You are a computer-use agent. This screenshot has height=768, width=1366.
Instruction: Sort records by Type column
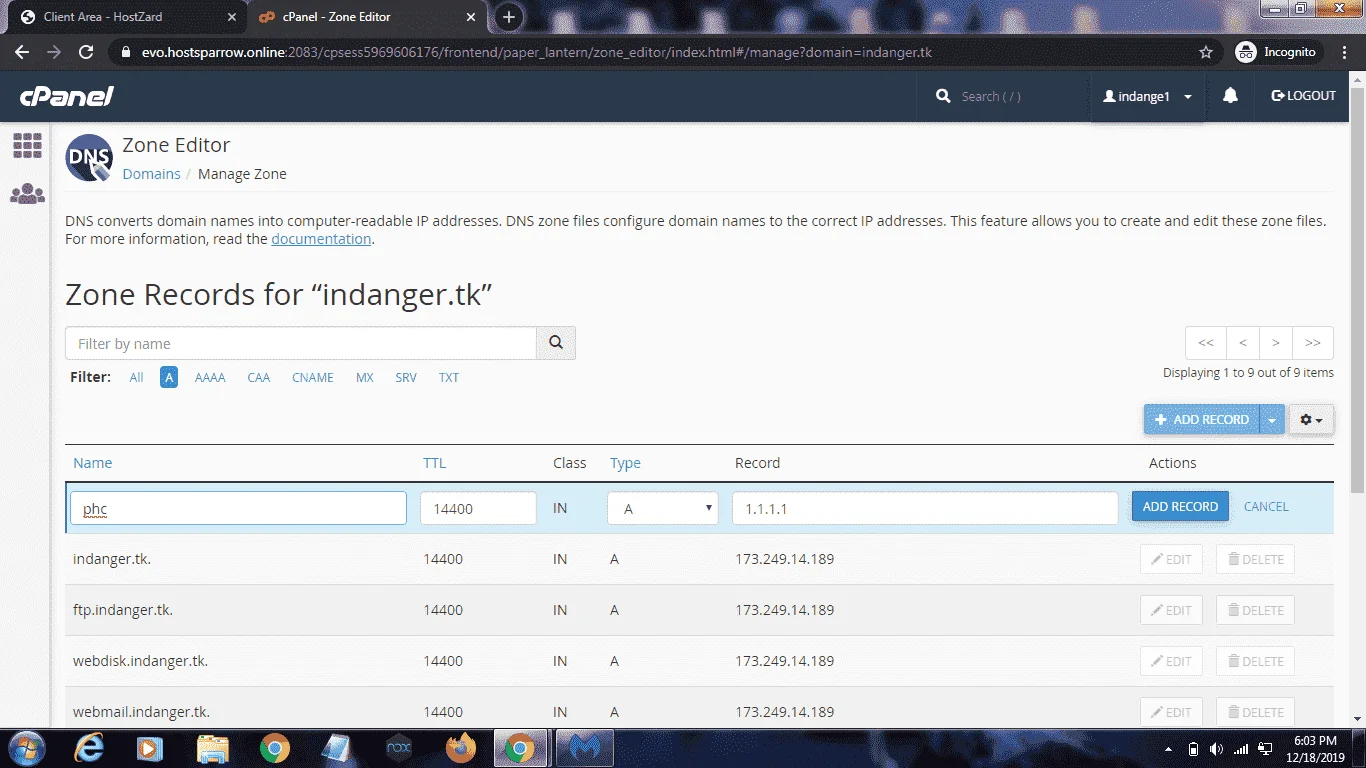coord(625,463)
